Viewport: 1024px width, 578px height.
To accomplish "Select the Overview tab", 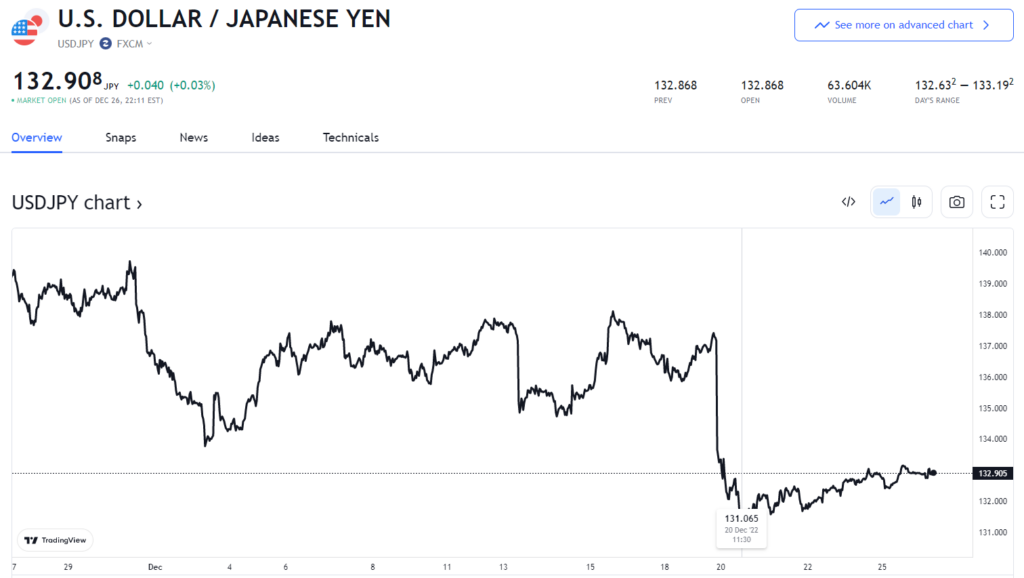I will (x=36, y=138).
